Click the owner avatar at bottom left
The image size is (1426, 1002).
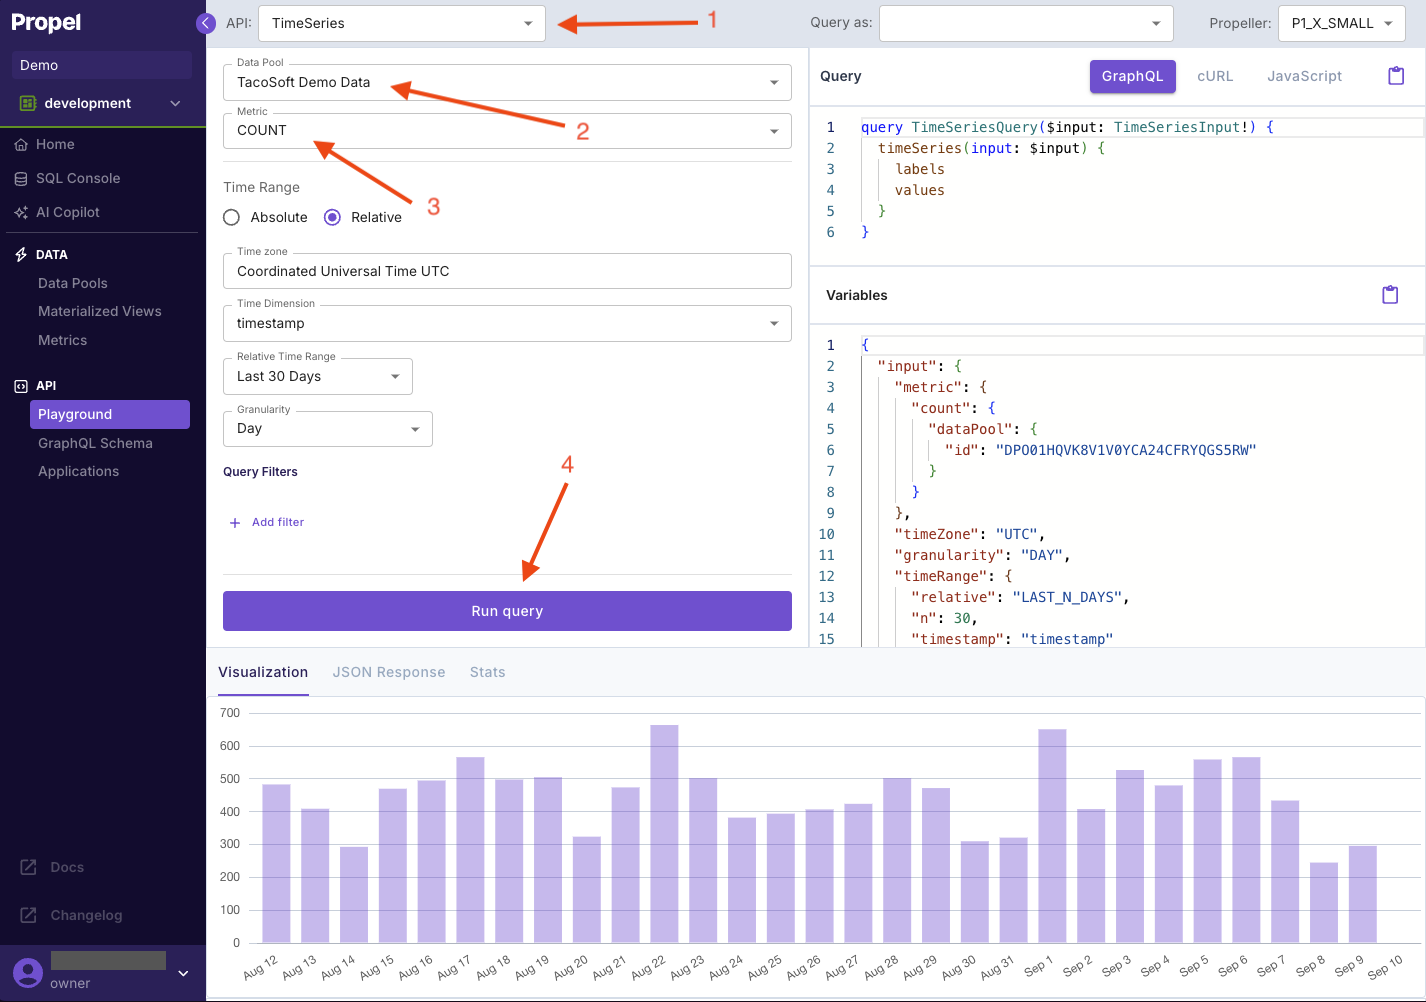click(x=29, y=972)
